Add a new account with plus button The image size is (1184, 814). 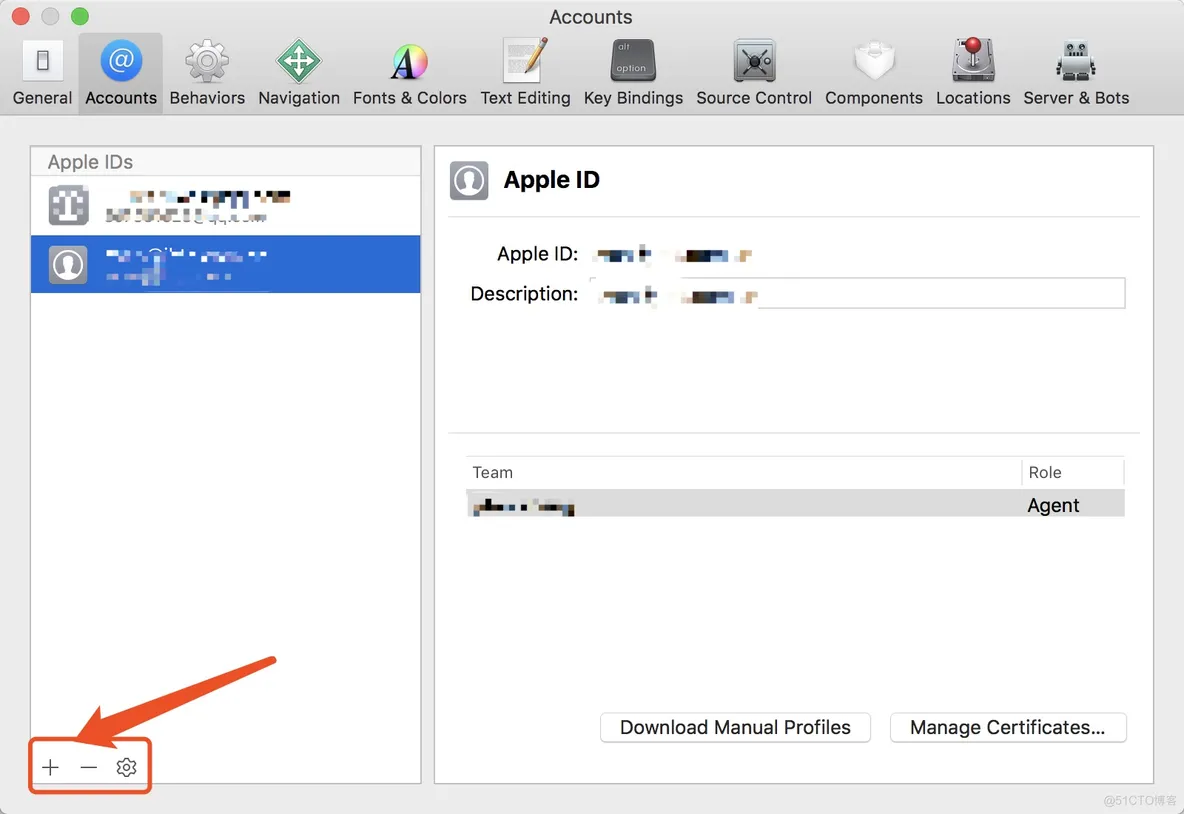(x=51, y=767)
